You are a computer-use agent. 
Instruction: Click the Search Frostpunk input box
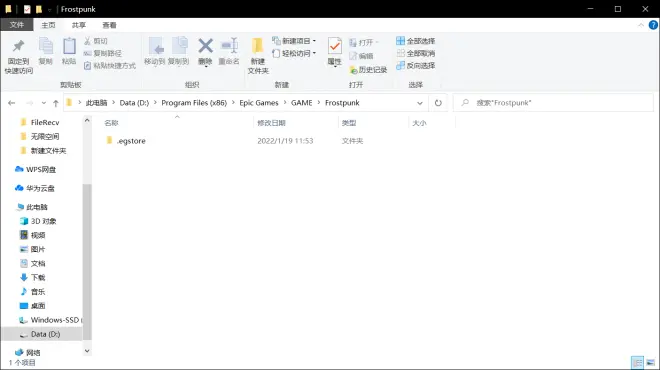[553, 103]
